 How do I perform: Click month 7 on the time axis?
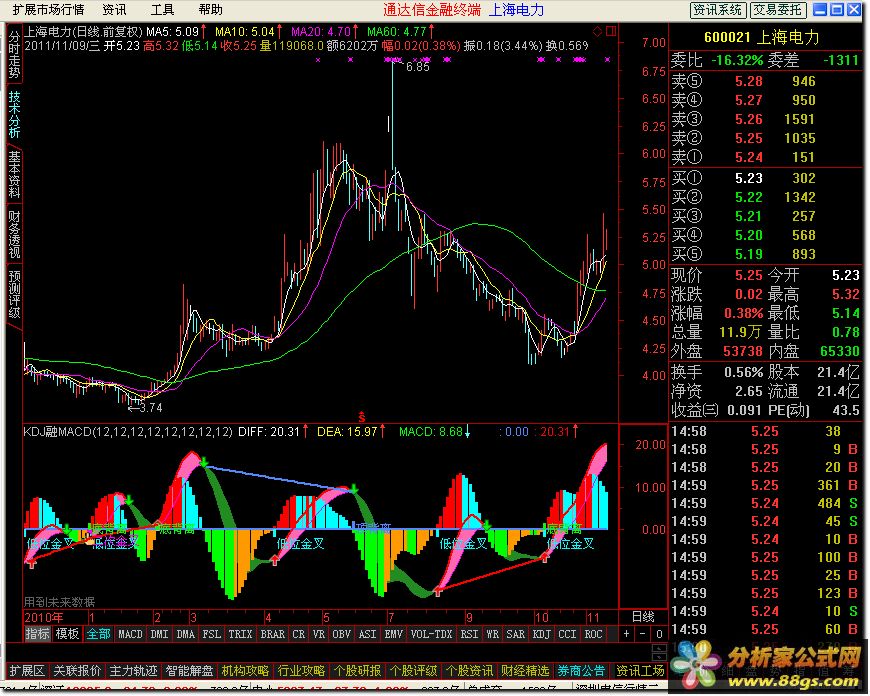click(391, 617)
